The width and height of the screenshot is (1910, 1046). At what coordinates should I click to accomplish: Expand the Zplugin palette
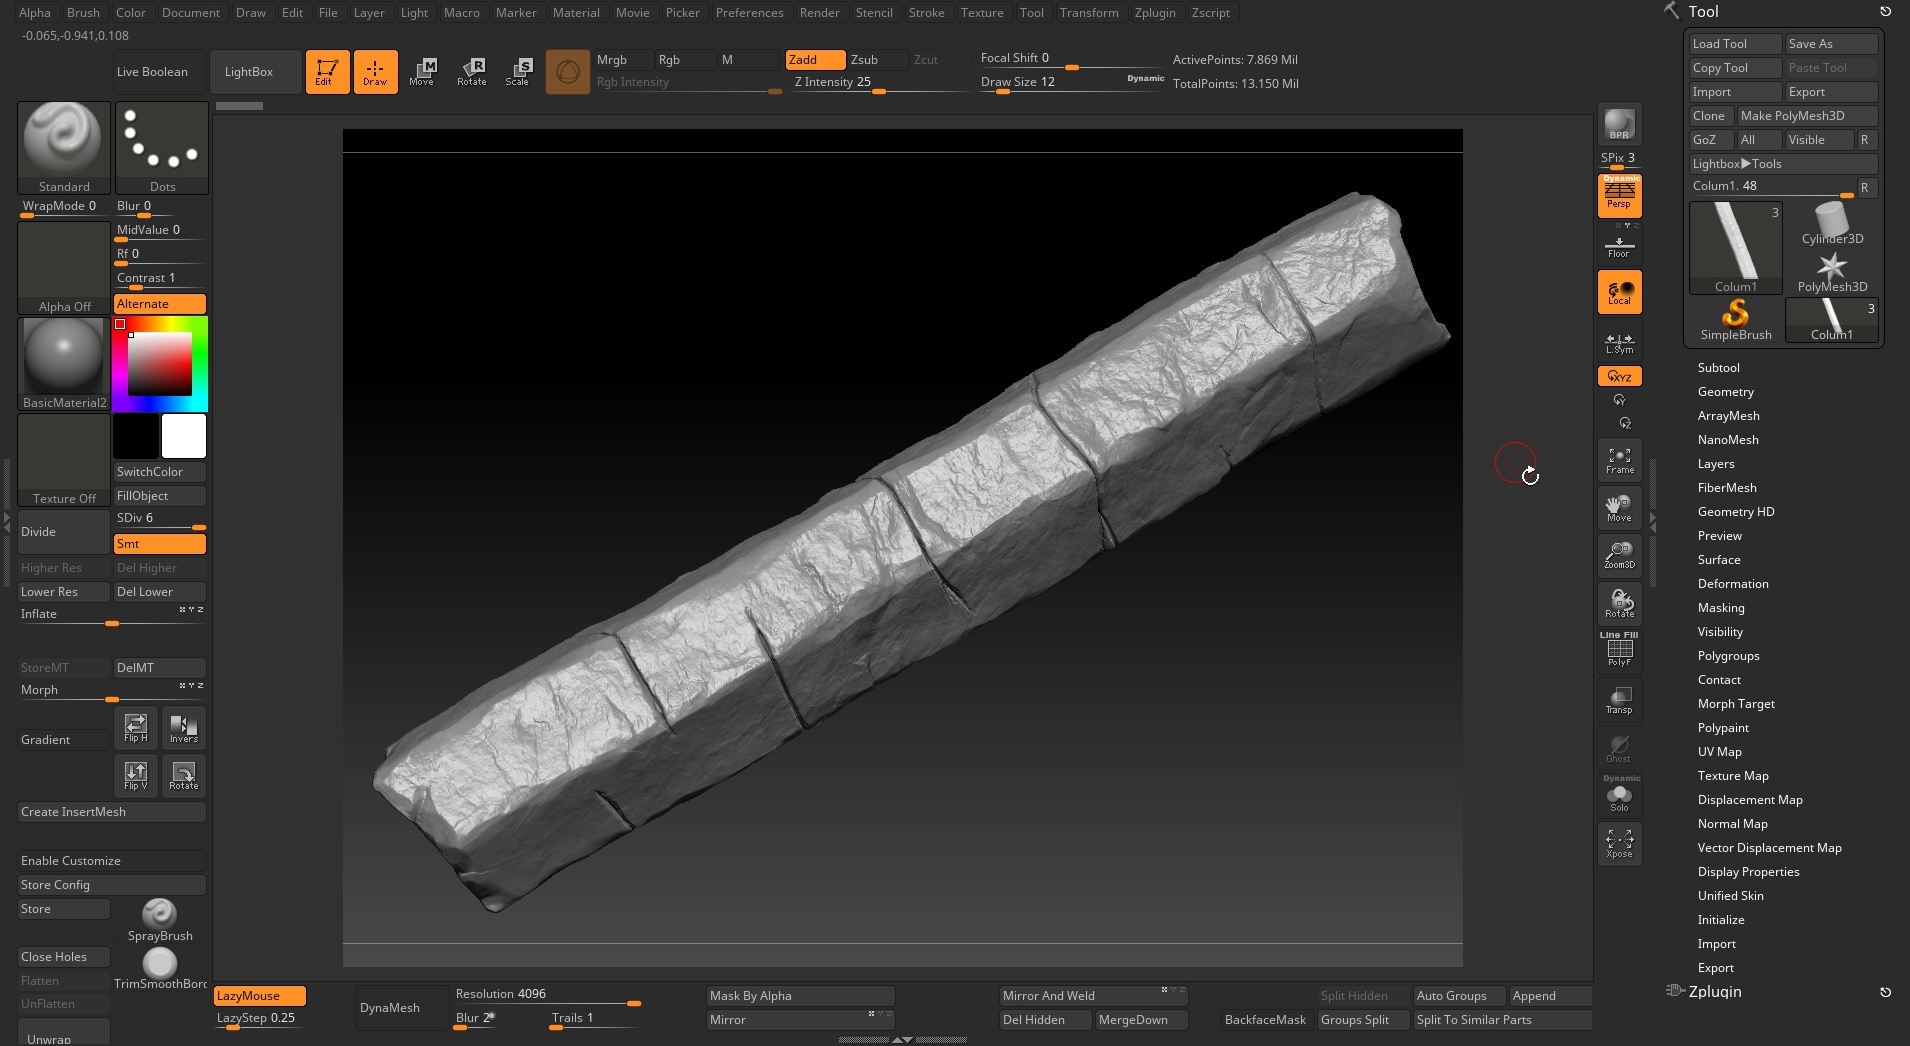[1714, 992]
